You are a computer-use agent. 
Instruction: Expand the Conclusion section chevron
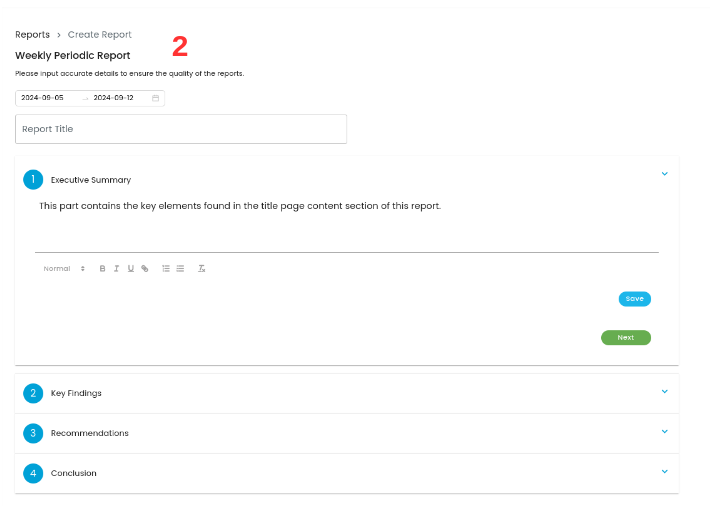click(x=664, y=472)
